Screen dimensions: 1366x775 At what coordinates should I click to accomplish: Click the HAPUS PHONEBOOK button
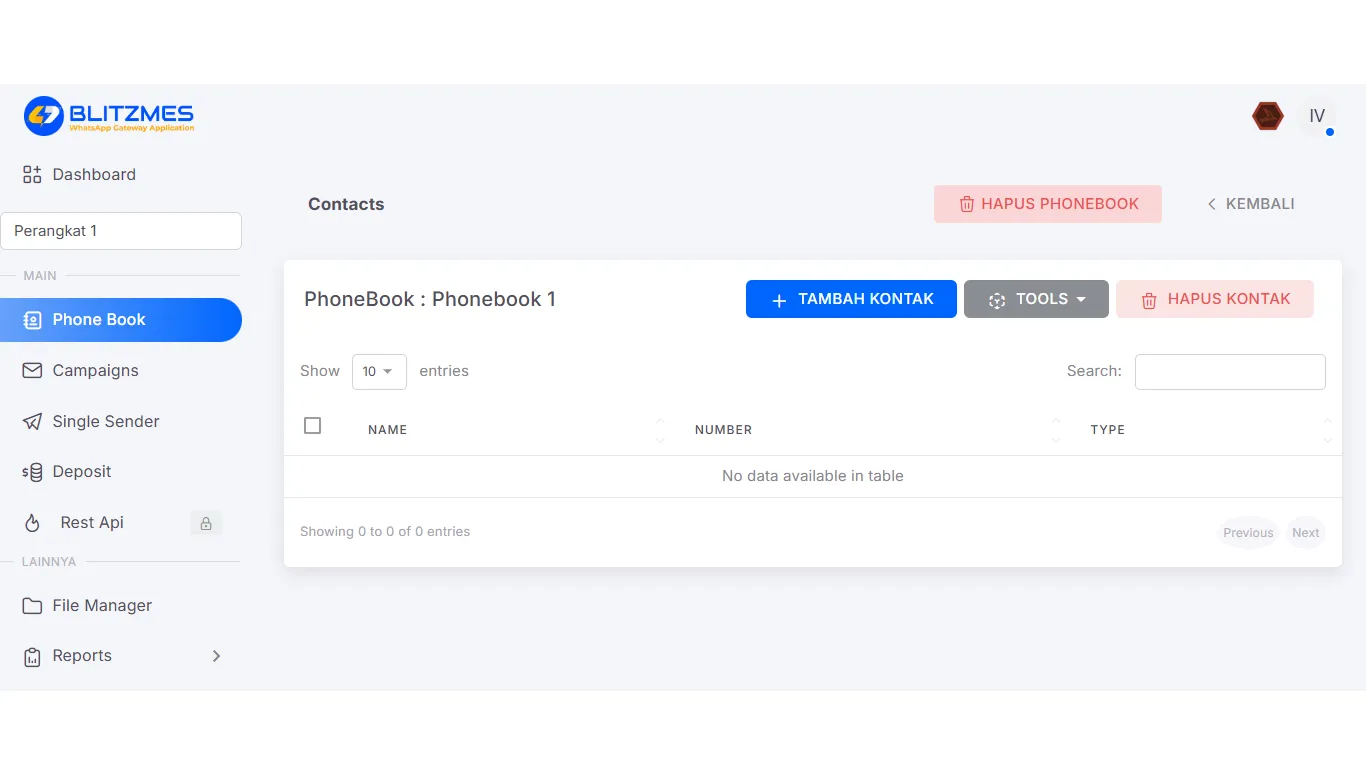point(1048,204)
